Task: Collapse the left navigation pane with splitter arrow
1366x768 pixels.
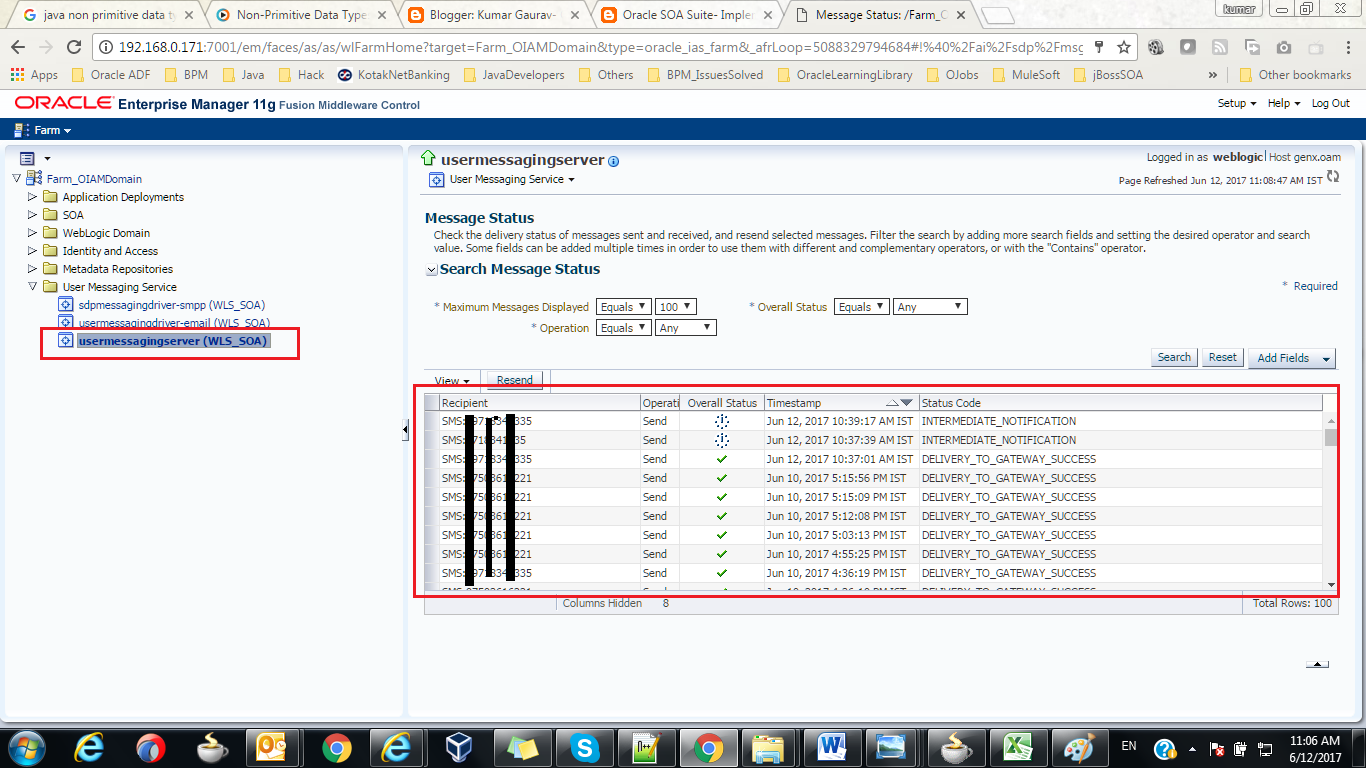Action: [405, 430]
